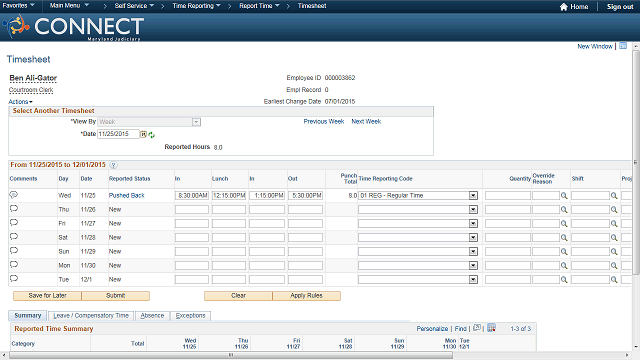
Task: Click the Apply Rules button
Action: click(307, 296)
